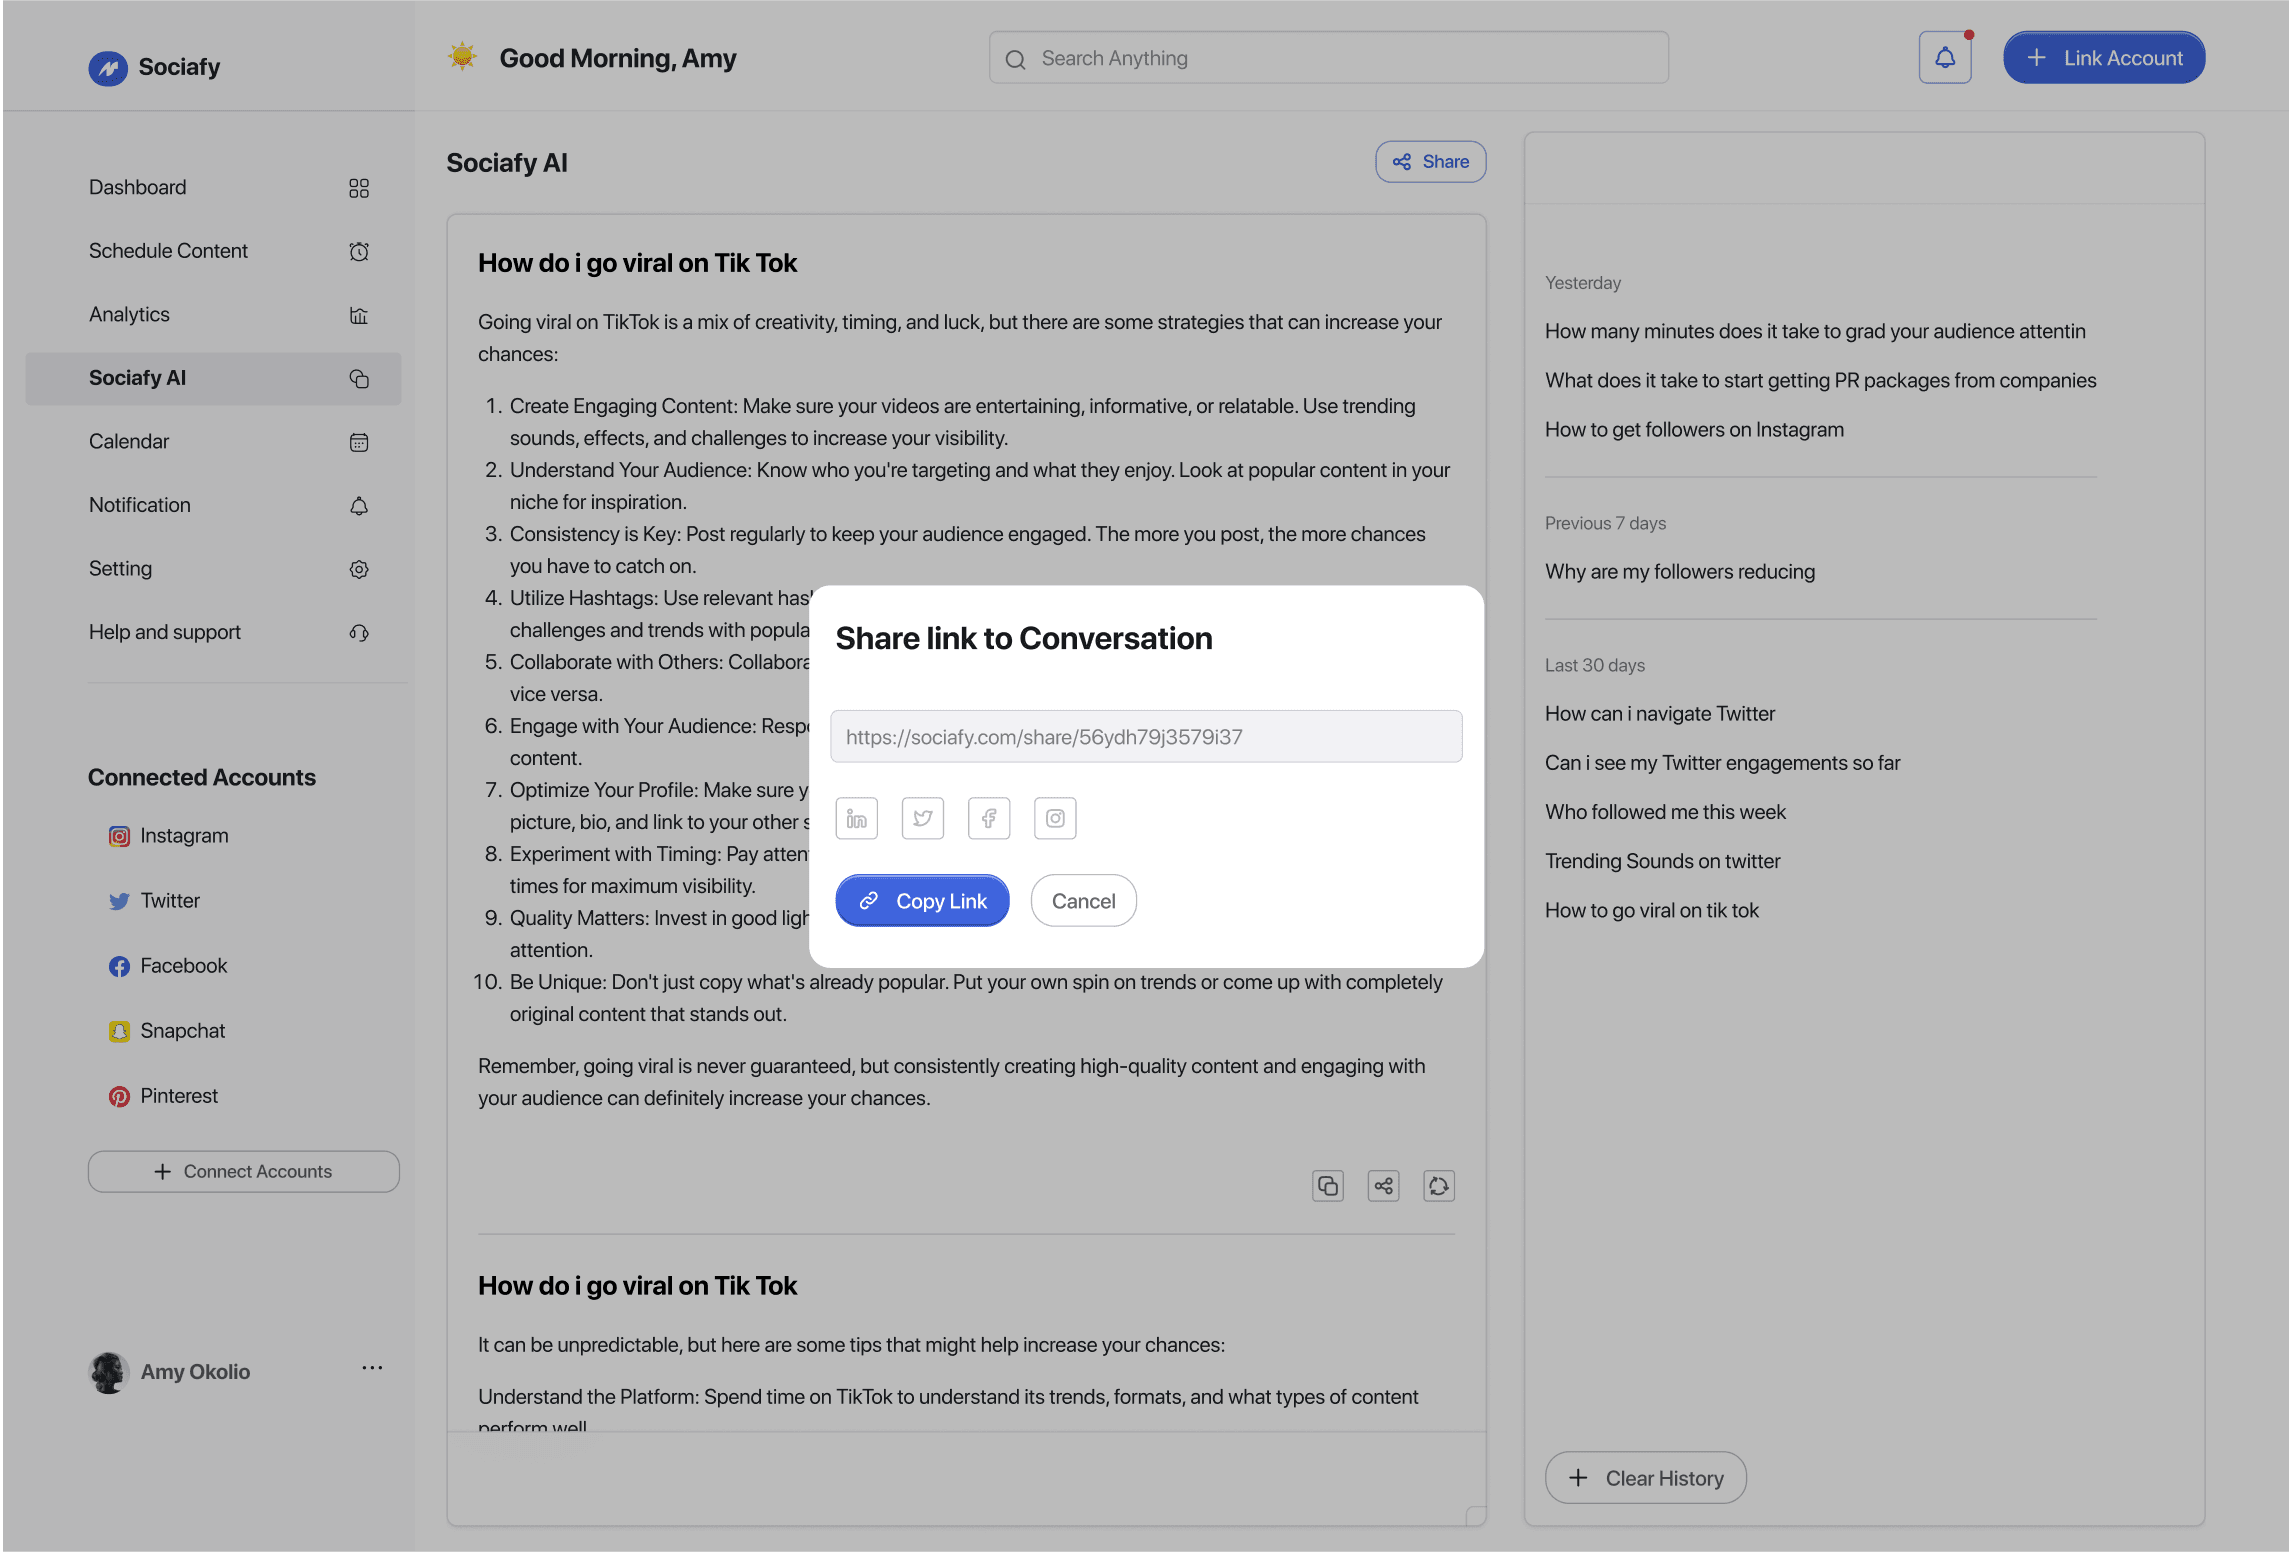Click the share icon below the response
Screen dimensions: 2289x1552
click(1383, 1186)
